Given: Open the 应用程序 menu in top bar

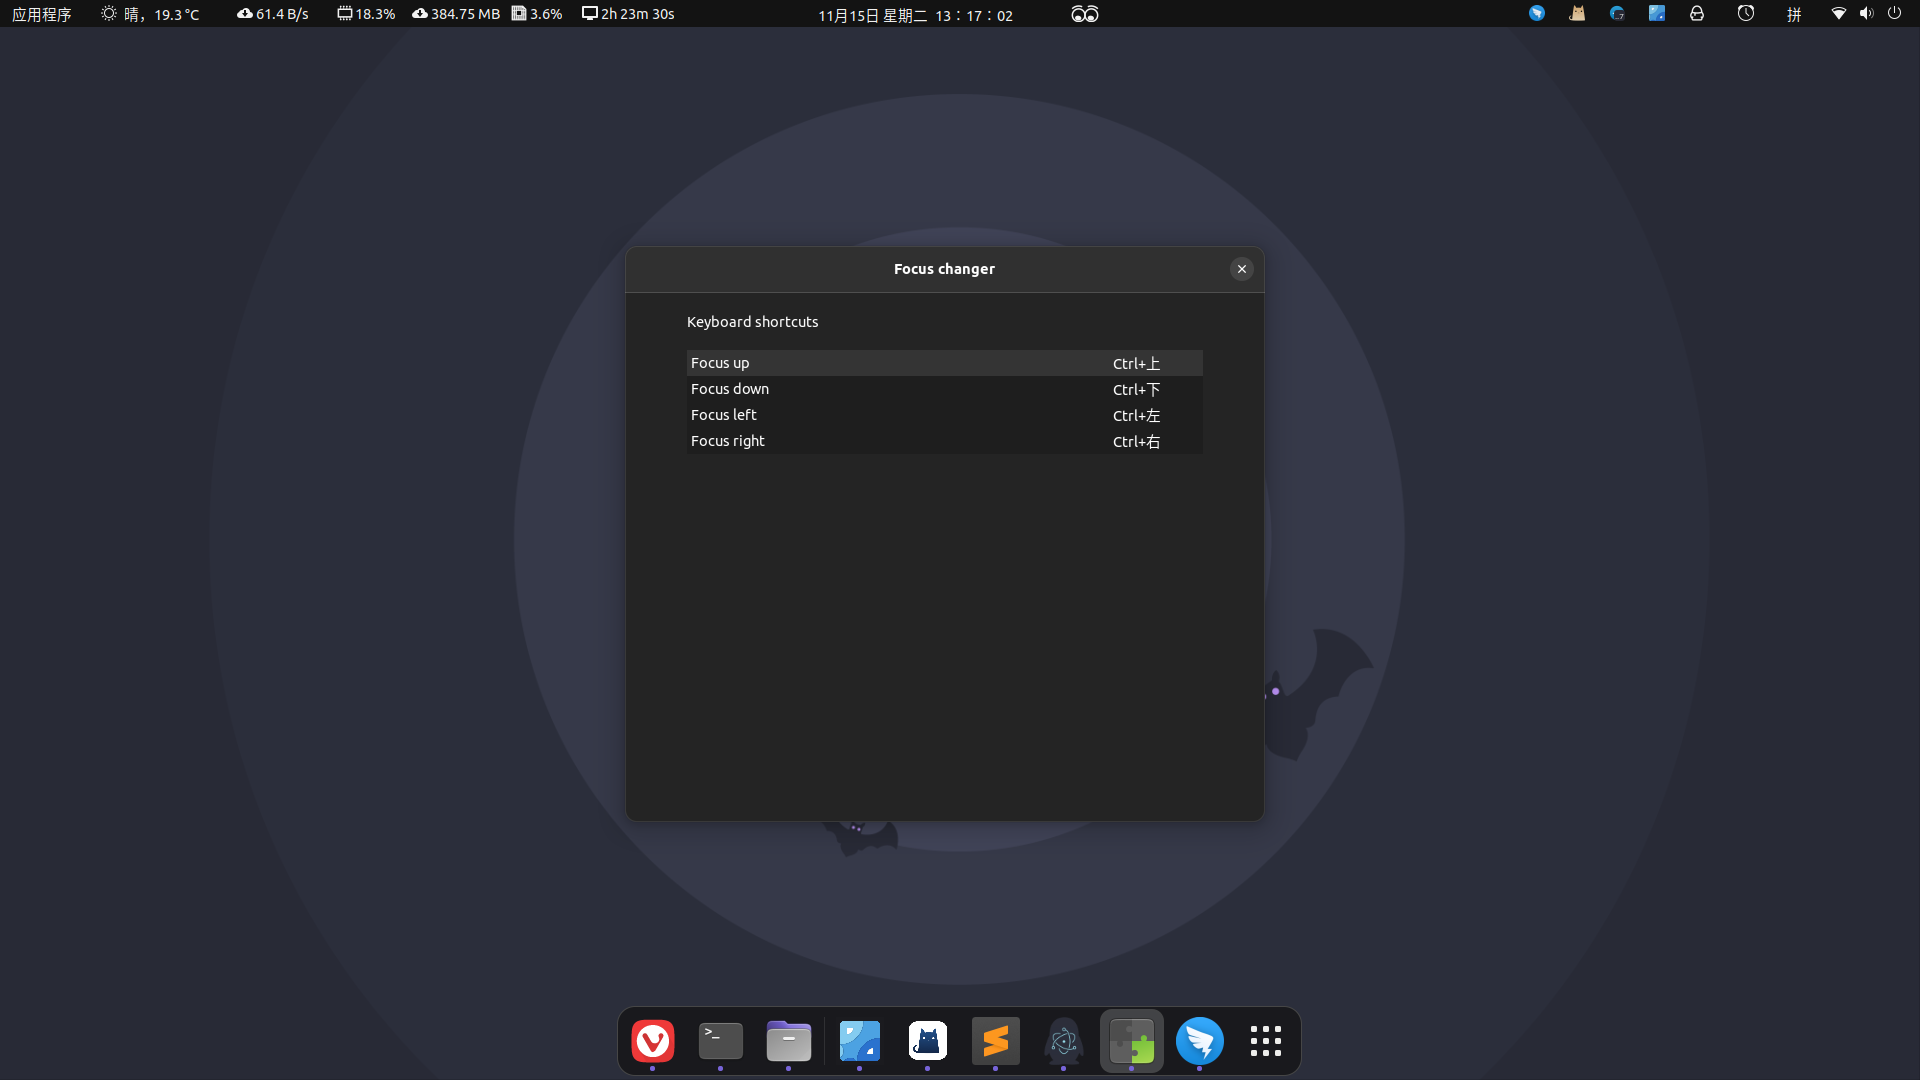Looking at the screenshot, I should point(41,14).
